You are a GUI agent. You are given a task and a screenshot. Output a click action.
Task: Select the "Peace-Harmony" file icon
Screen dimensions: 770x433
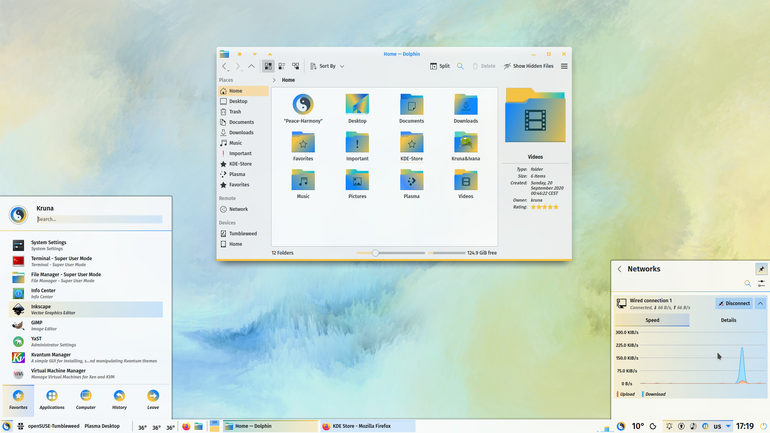(303, 104)
